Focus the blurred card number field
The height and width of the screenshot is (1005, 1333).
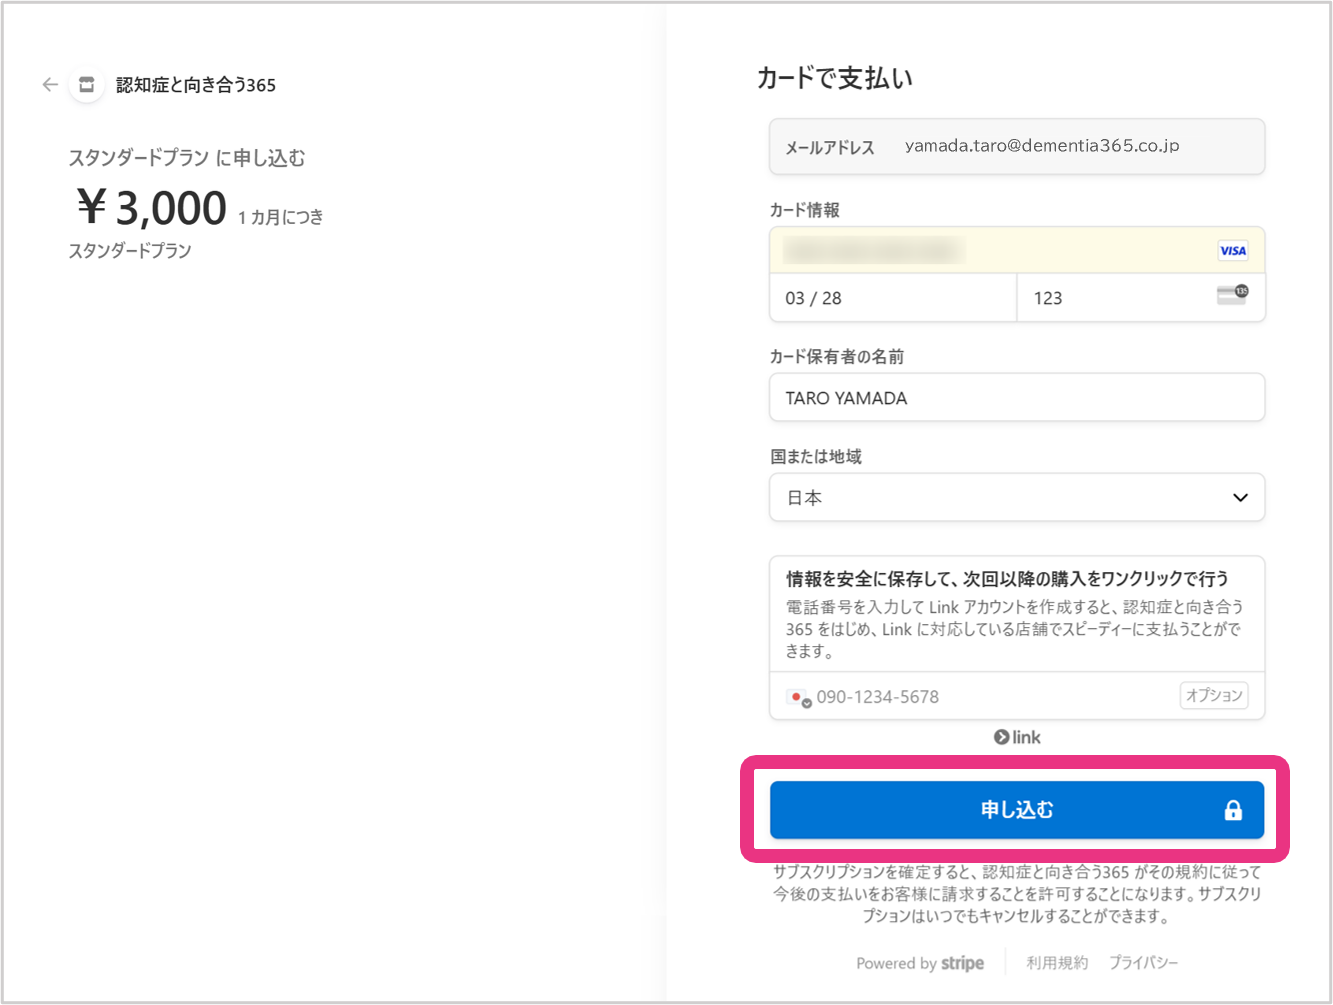click(x=990, y=251)
